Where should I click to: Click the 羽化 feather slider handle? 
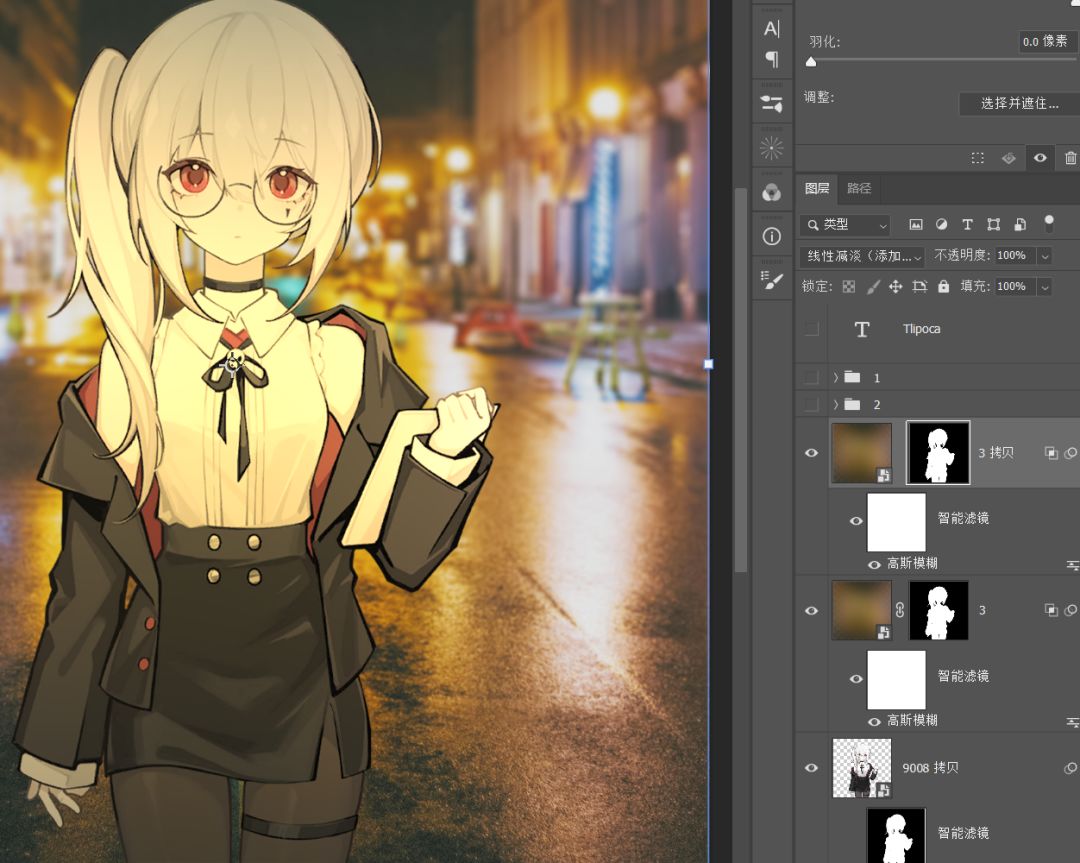point(811,62)
